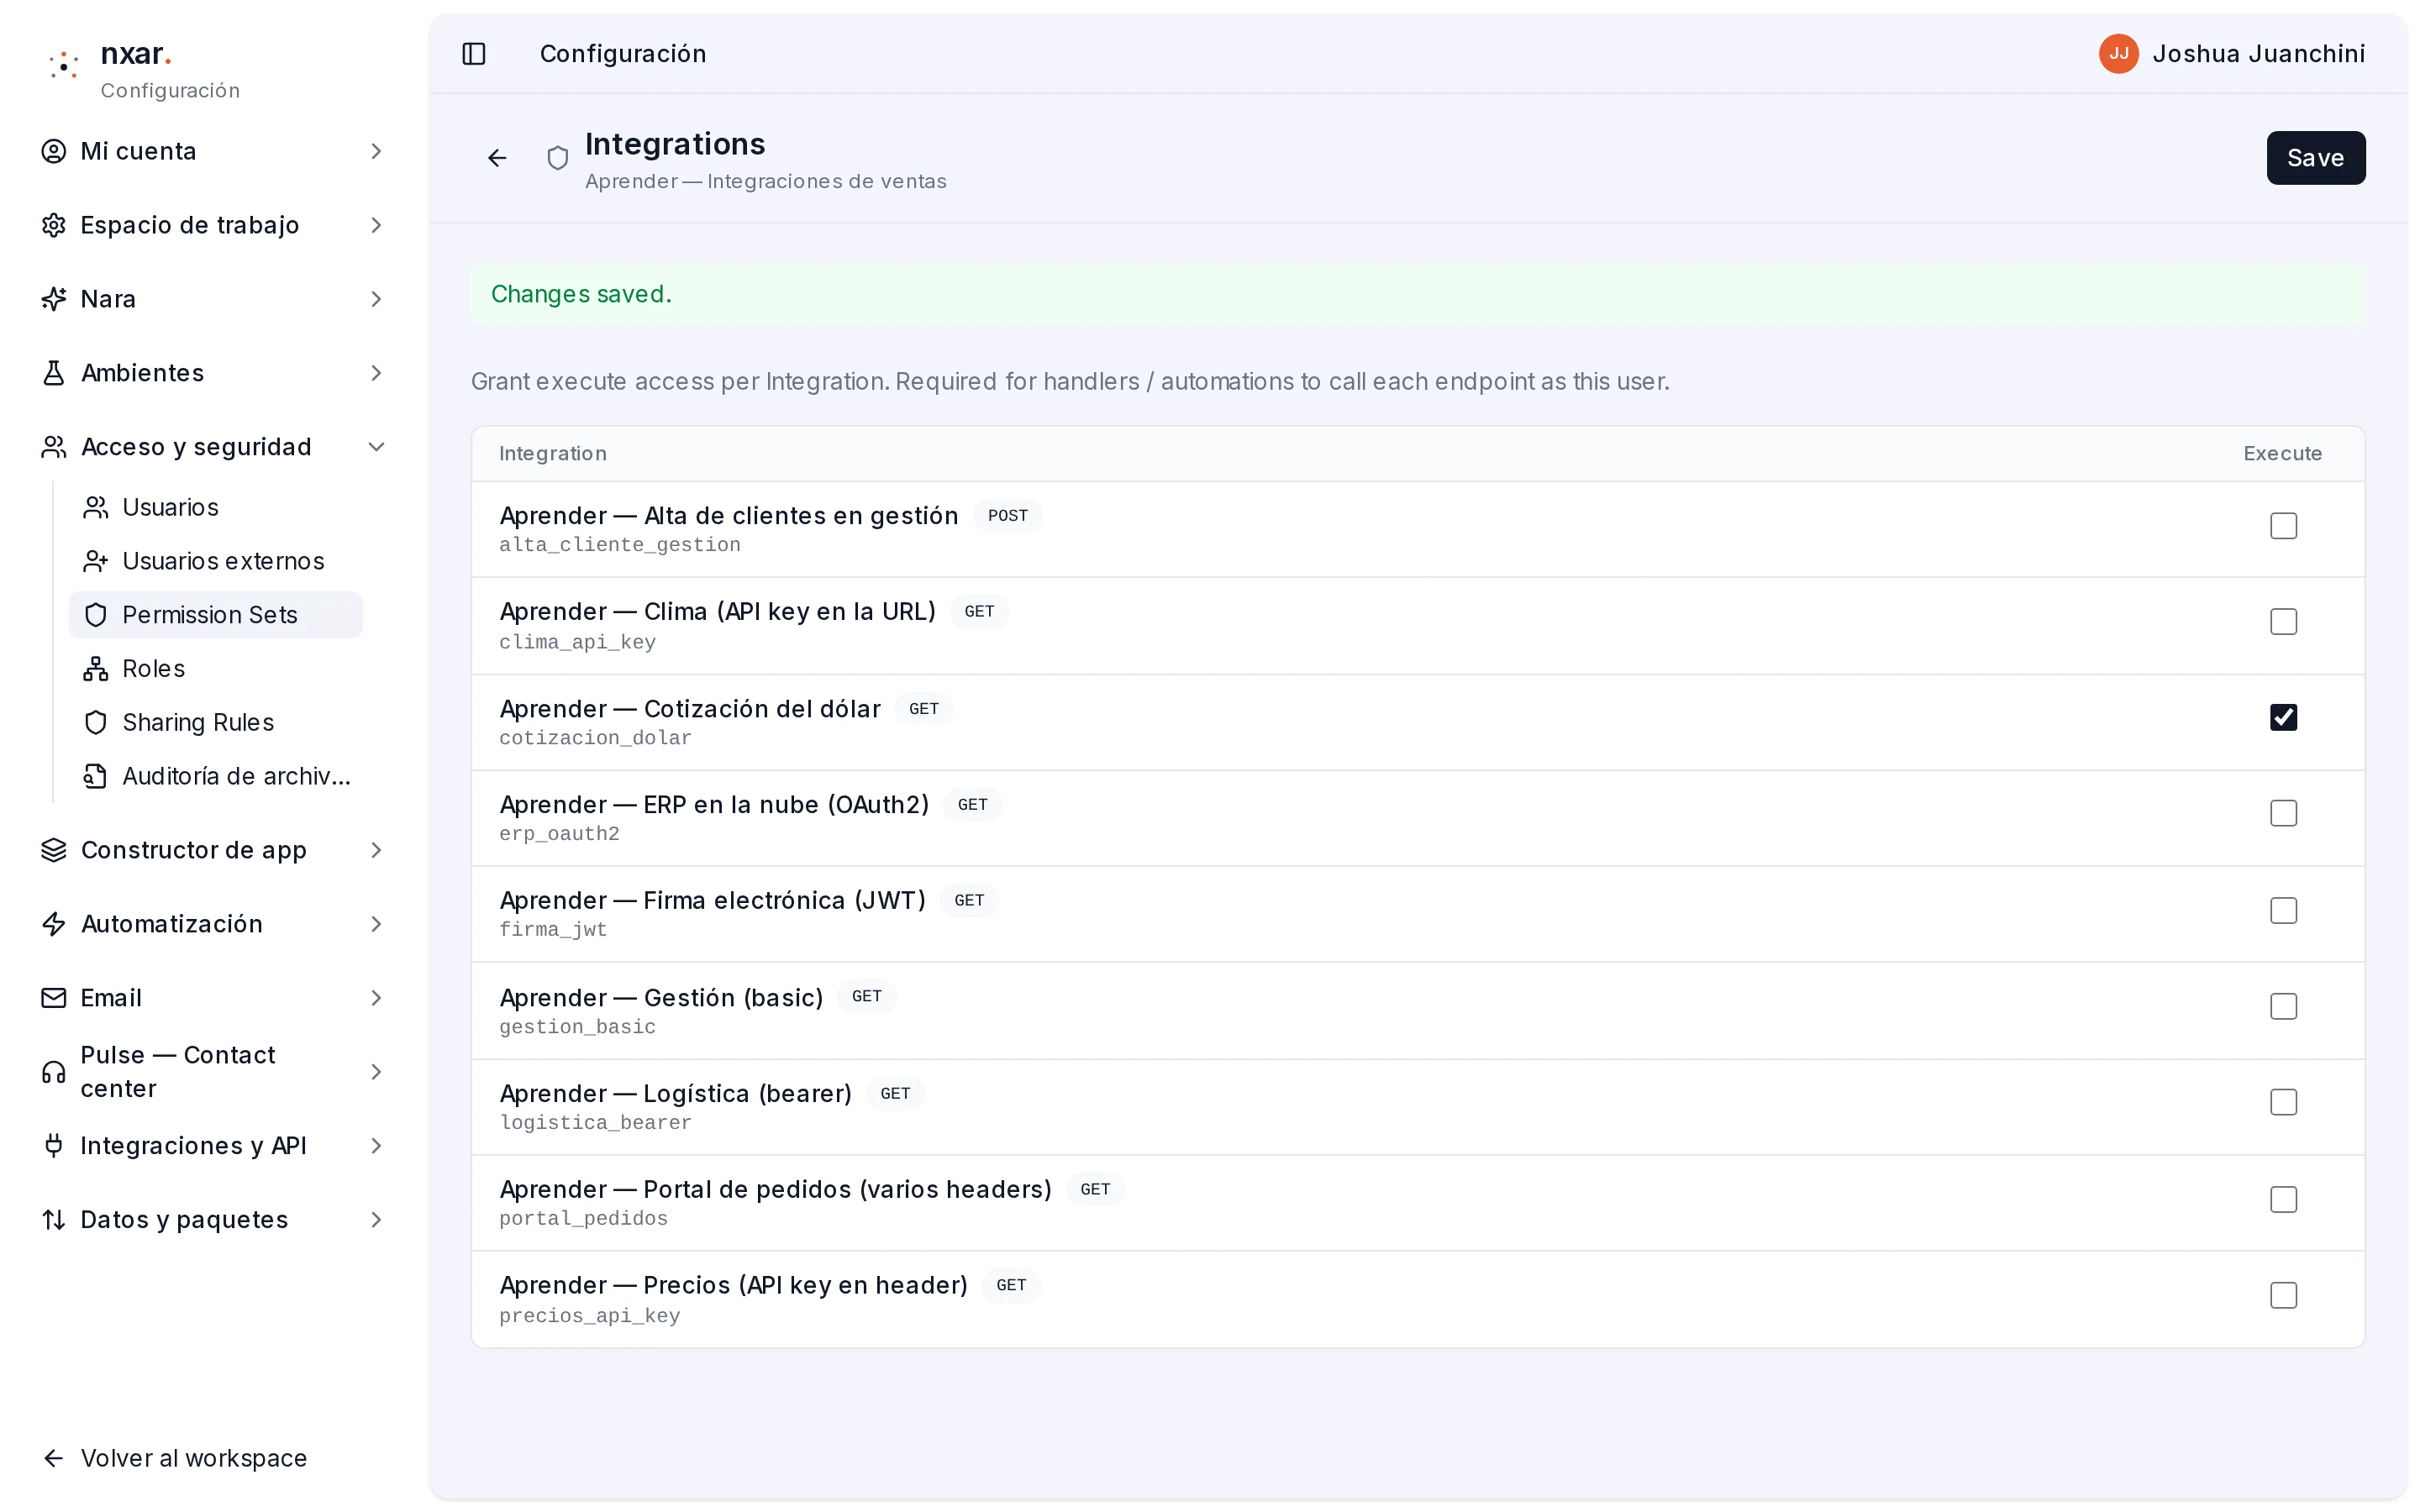The width and height of the screenshot is (2420, 1512).
Task: Click the Joshua Juanchini user name
Action: click(2258, 54)
